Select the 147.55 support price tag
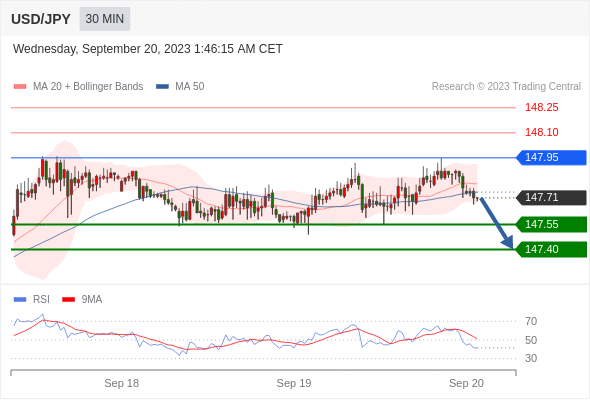Viewport: 590px width, 400px height. pyautogui.click(x=551, y=224)
